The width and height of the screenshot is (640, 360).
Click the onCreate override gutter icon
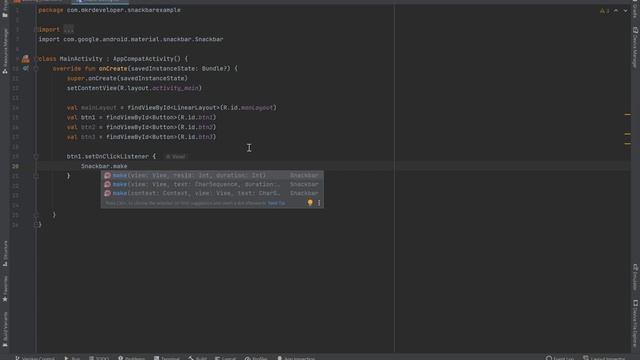coord(25,69)
